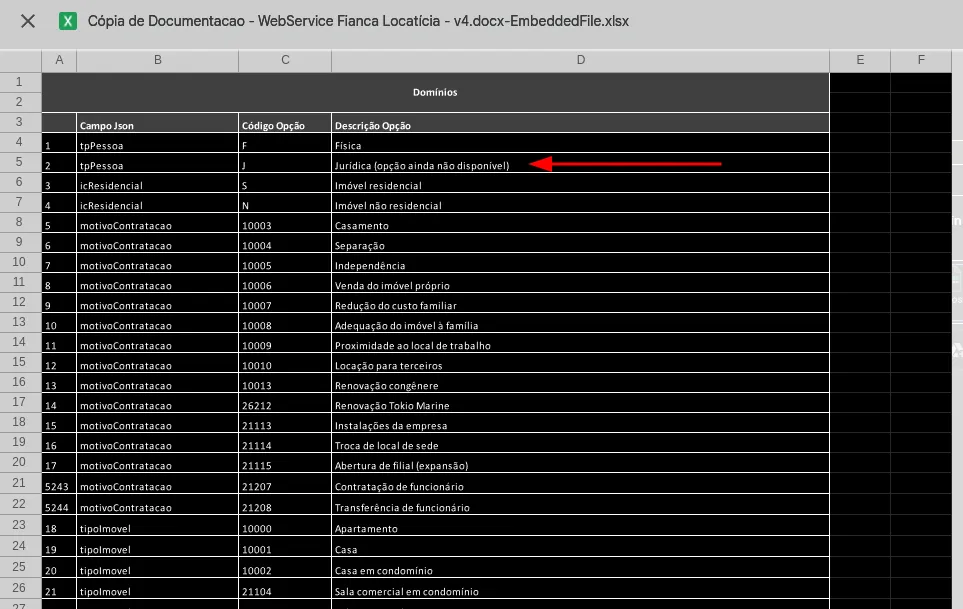Image resolution: width=963 pixels, height=609 pixels.
Task: Select row 5 header number
Action: [20, 162]
